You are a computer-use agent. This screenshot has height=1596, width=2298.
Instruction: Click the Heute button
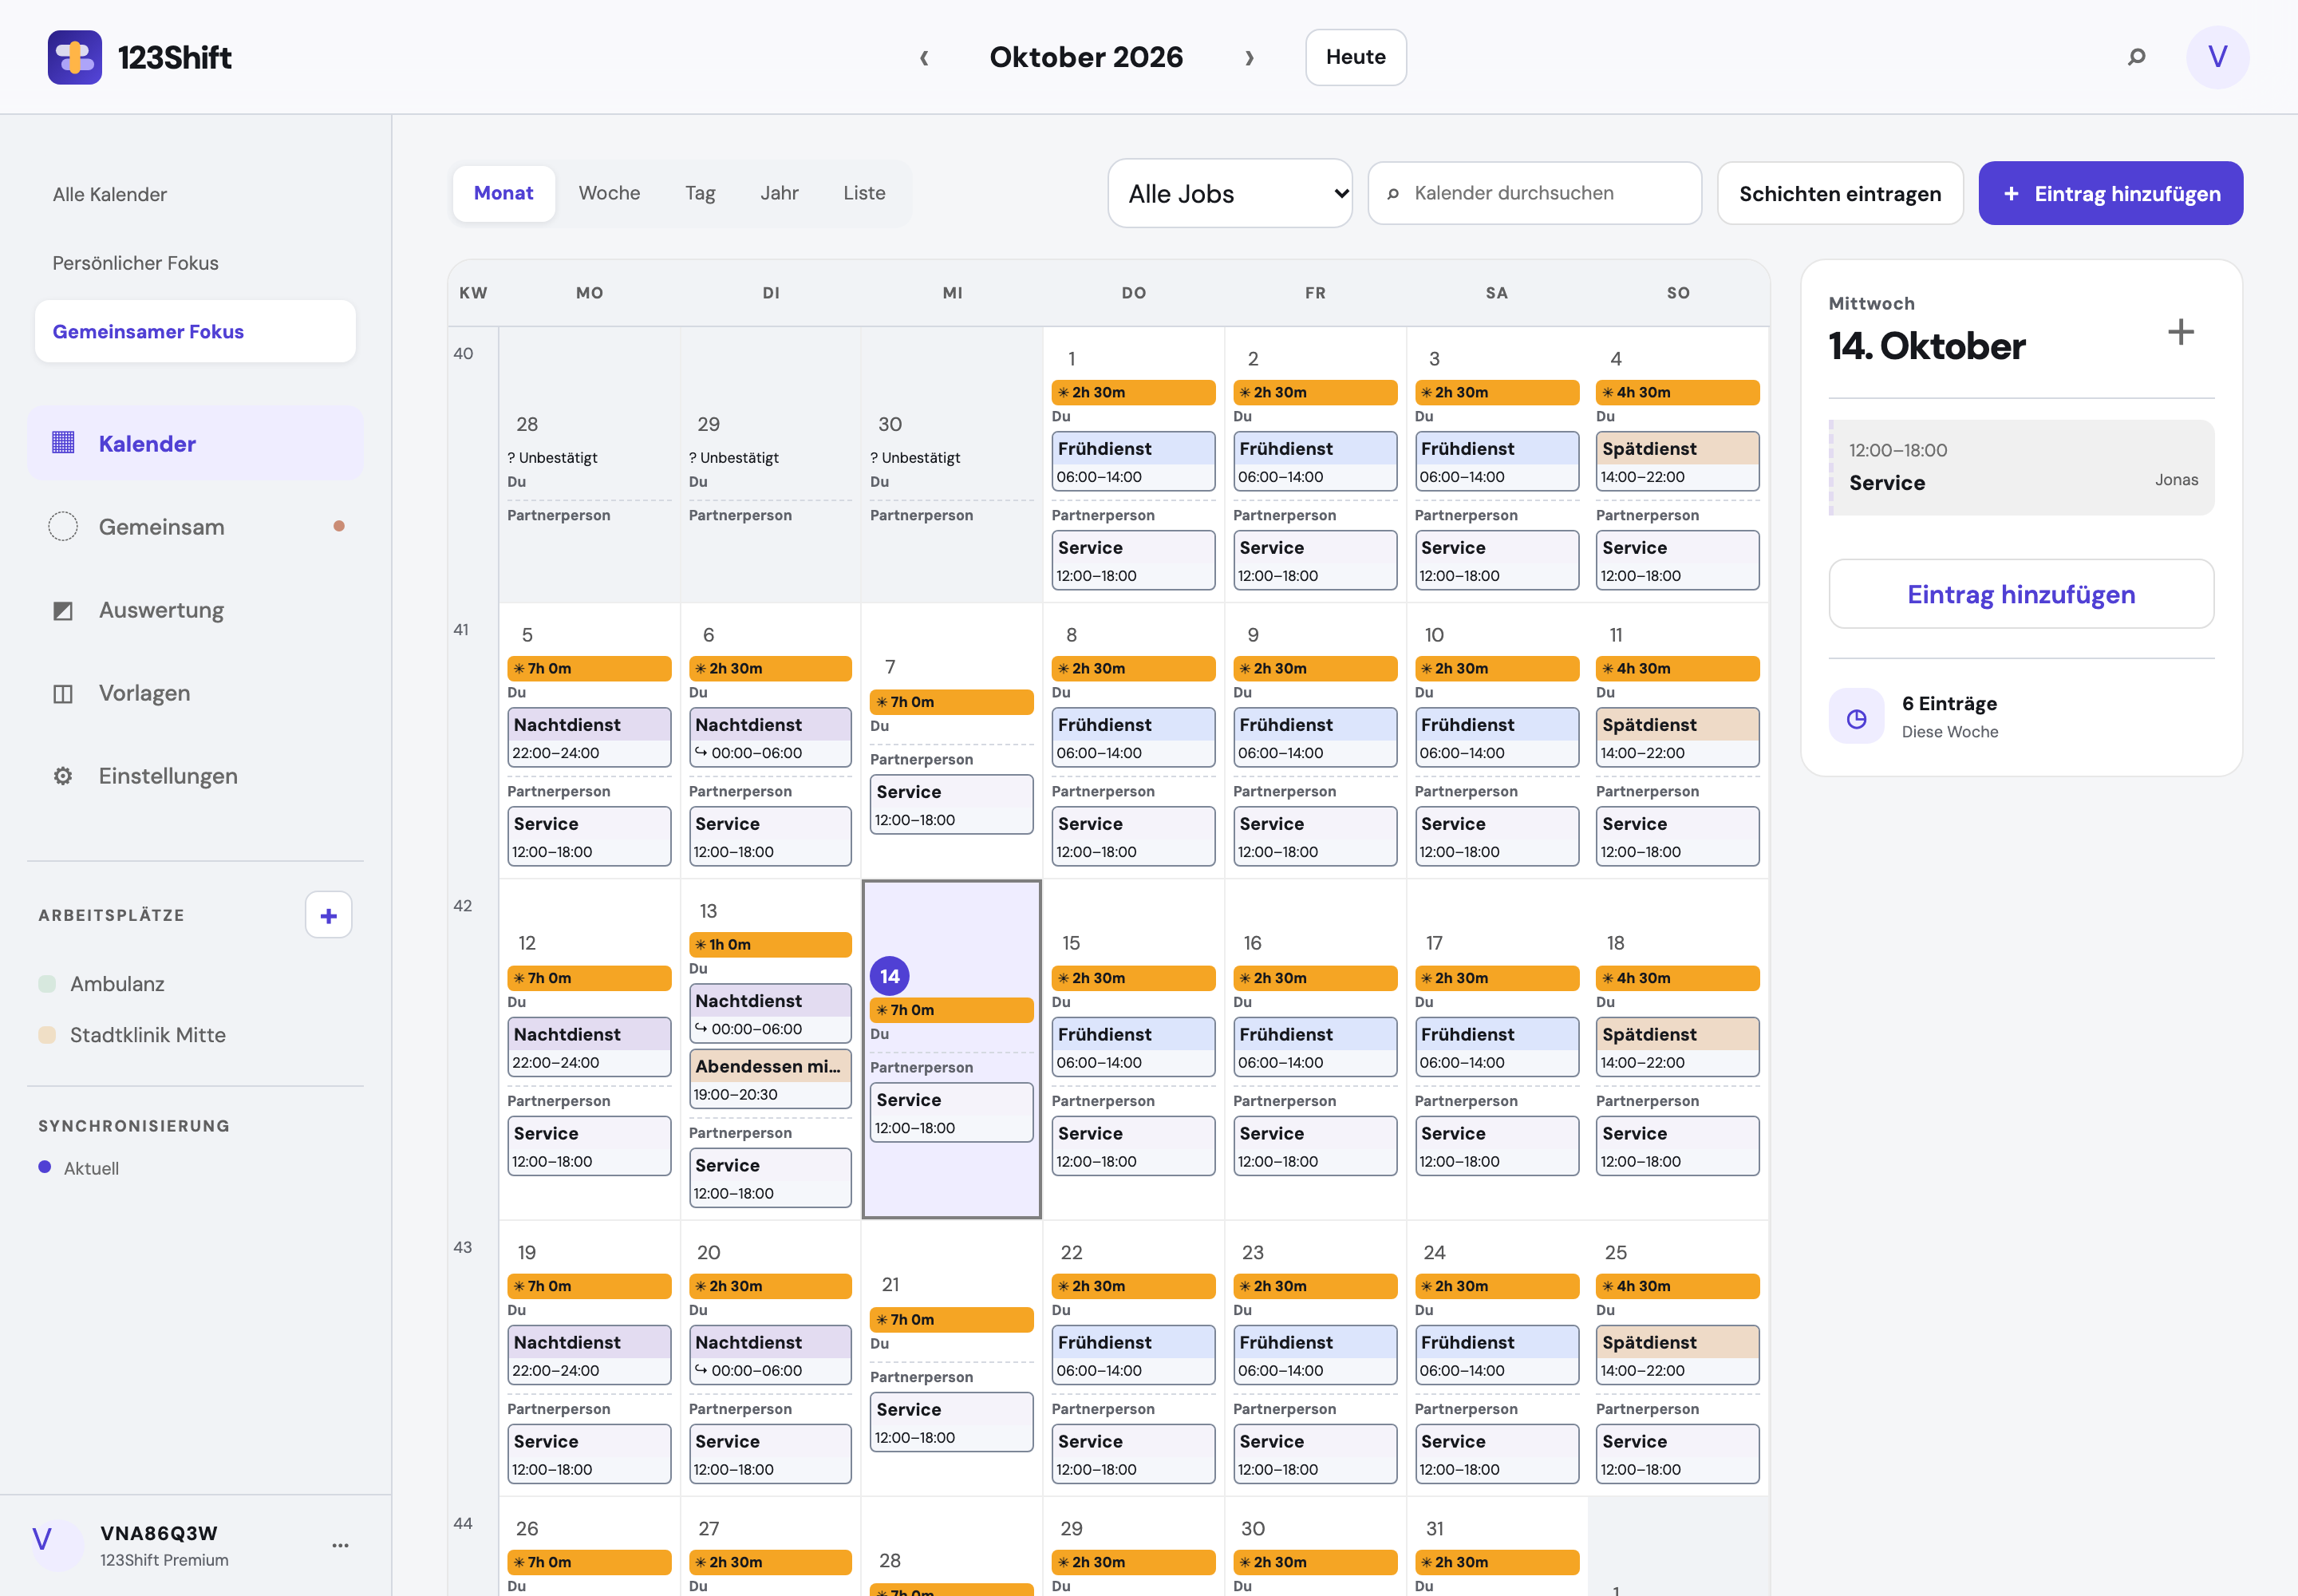coord(1355,57)
